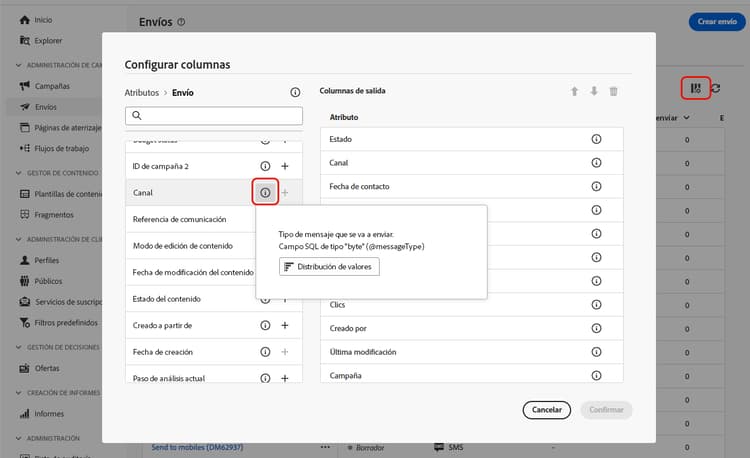Collapse Gestión de decisiones section
Screen dimensions: 750x458
click(19, 347)
